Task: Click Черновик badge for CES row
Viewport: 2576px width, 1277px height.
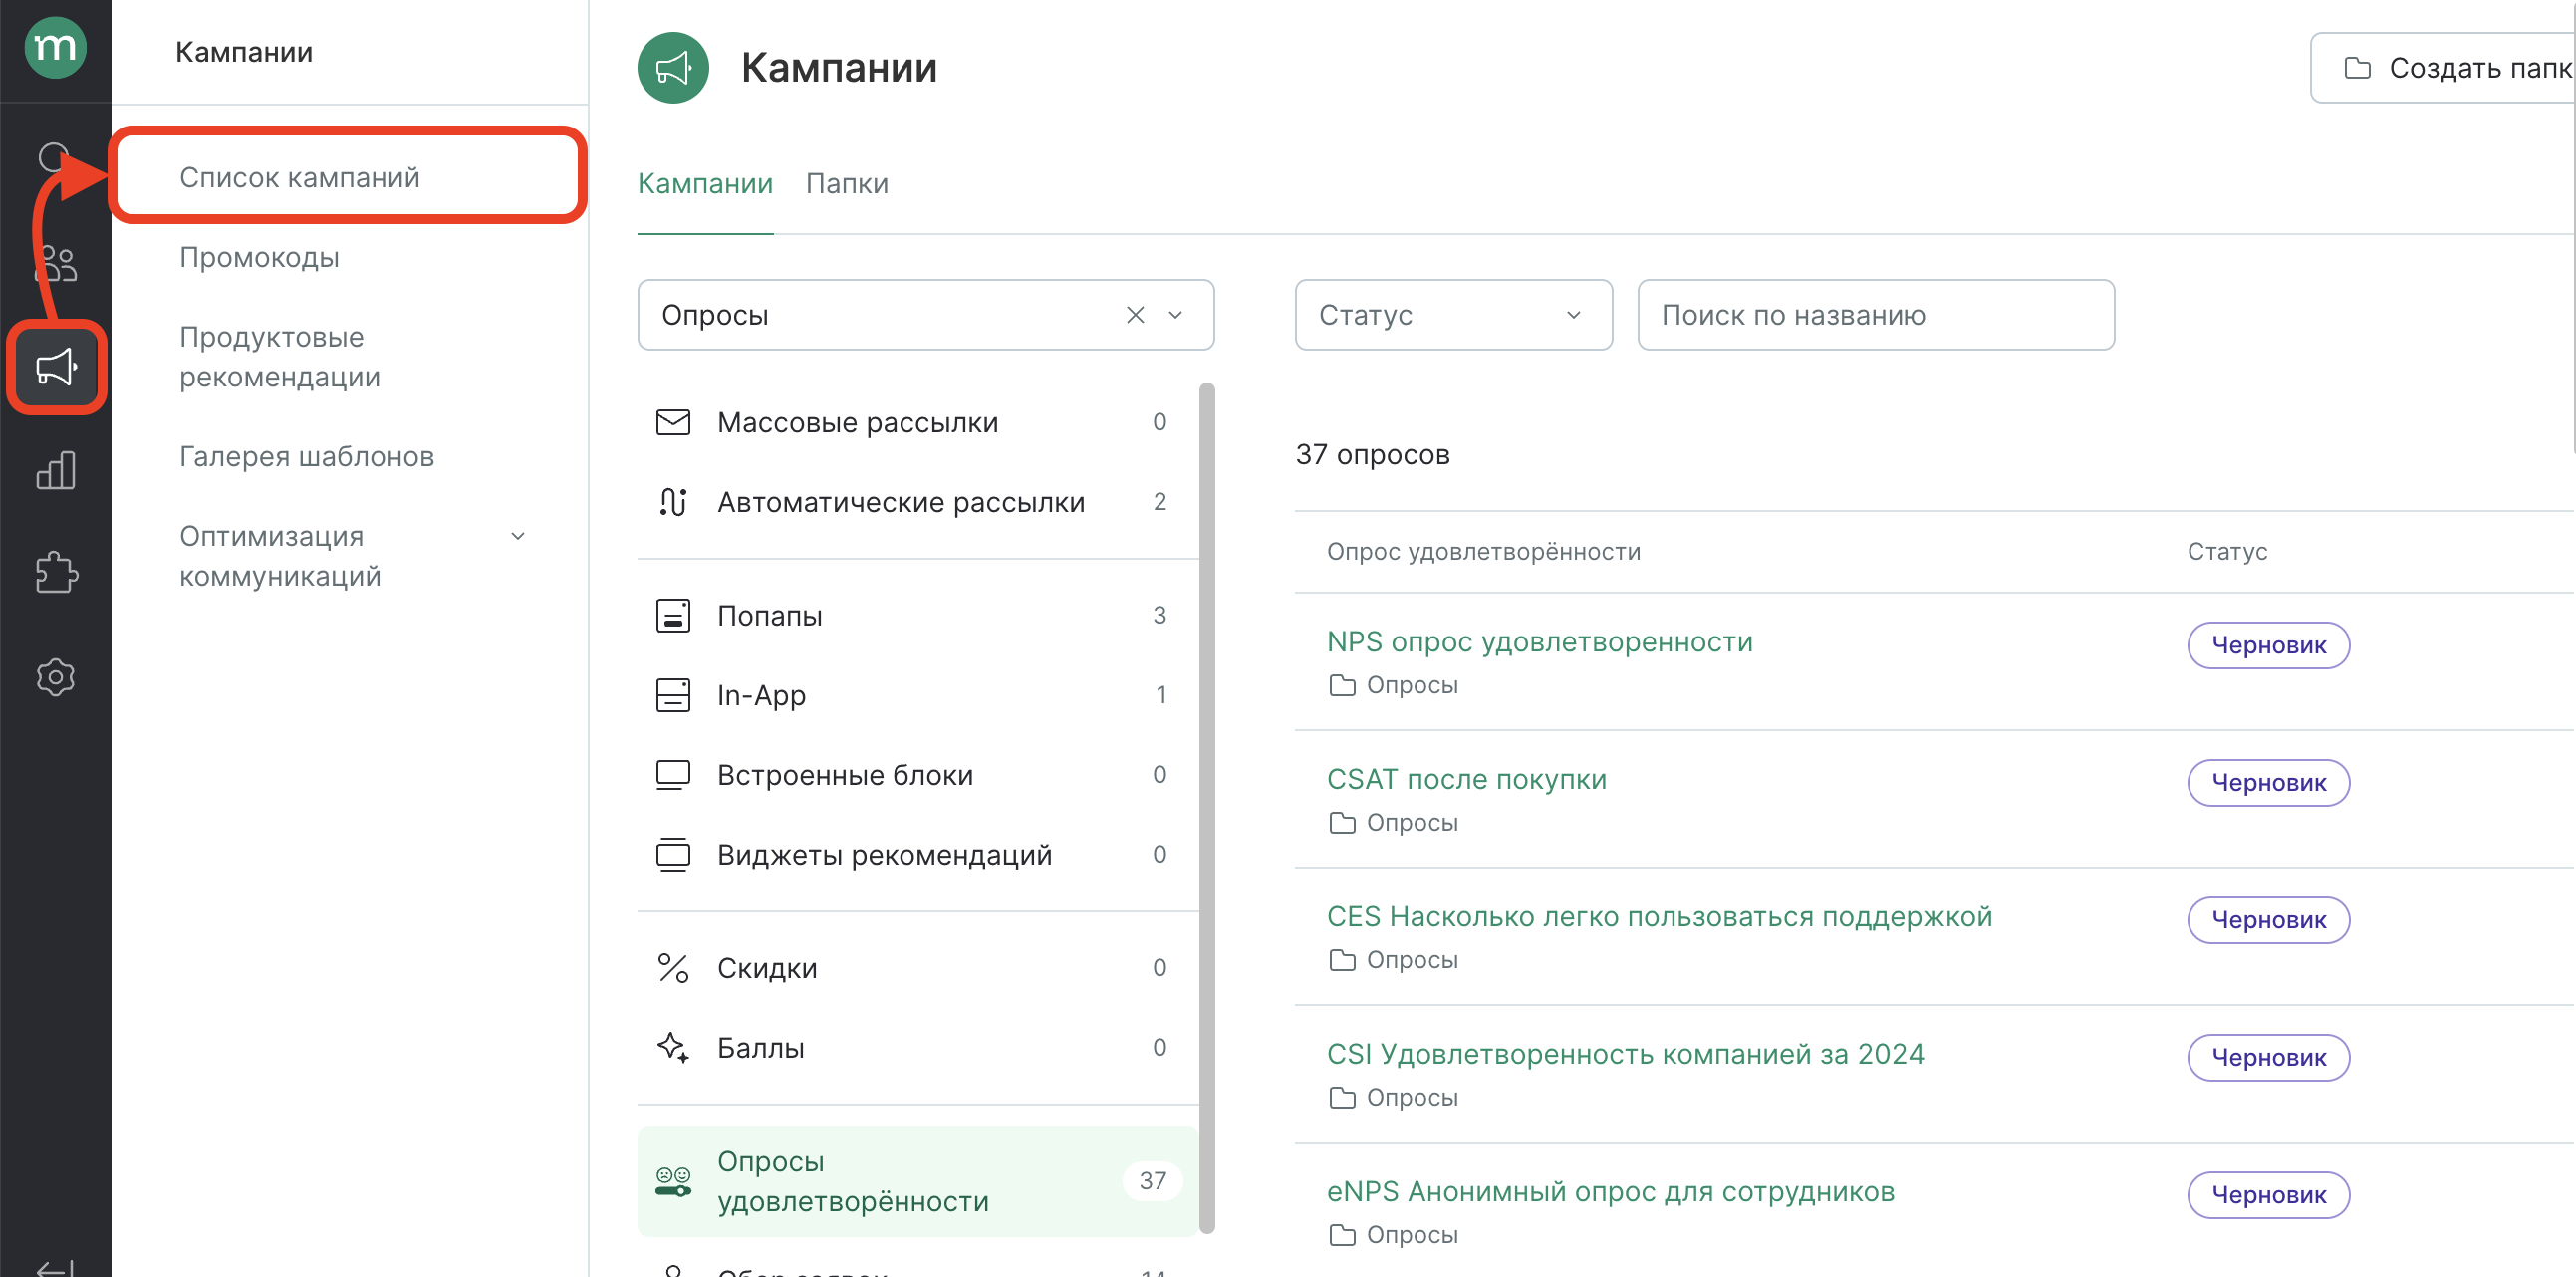Action: [2268, 920]
